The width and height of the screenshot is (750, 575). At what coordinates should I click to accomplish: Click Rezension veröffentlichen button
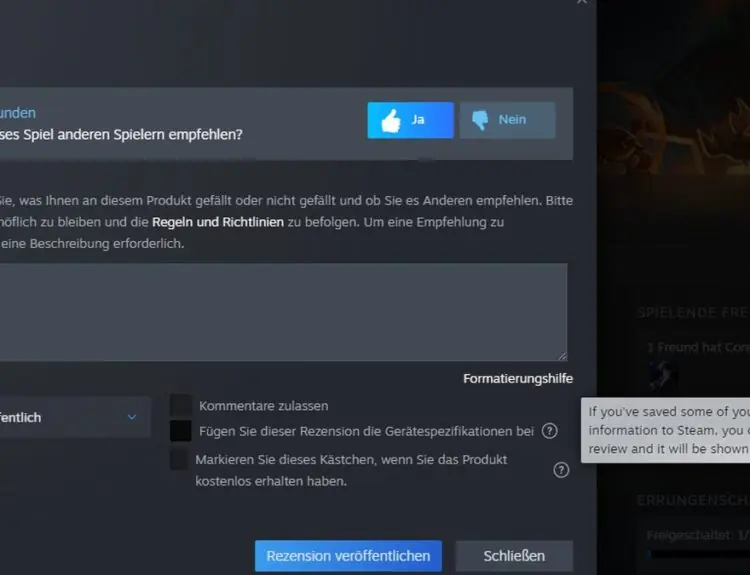[x=348, y=556]
